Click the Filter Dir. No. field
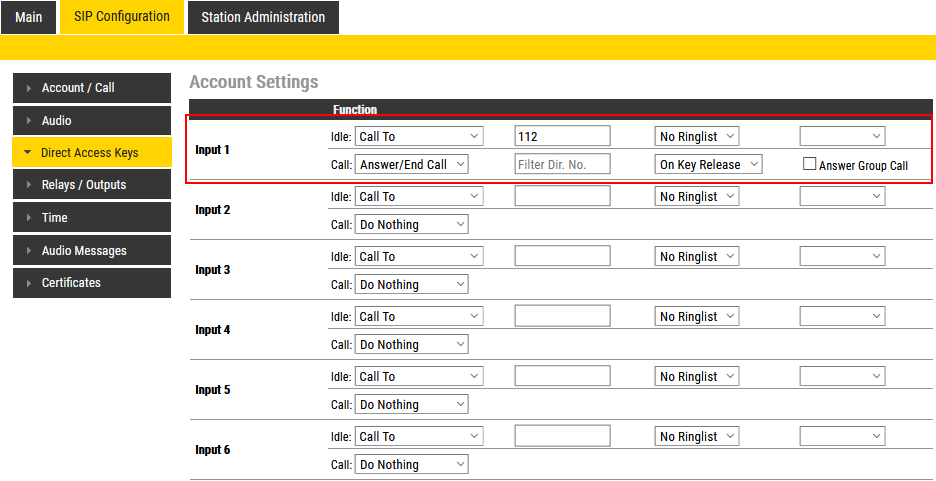 point(562,164)
